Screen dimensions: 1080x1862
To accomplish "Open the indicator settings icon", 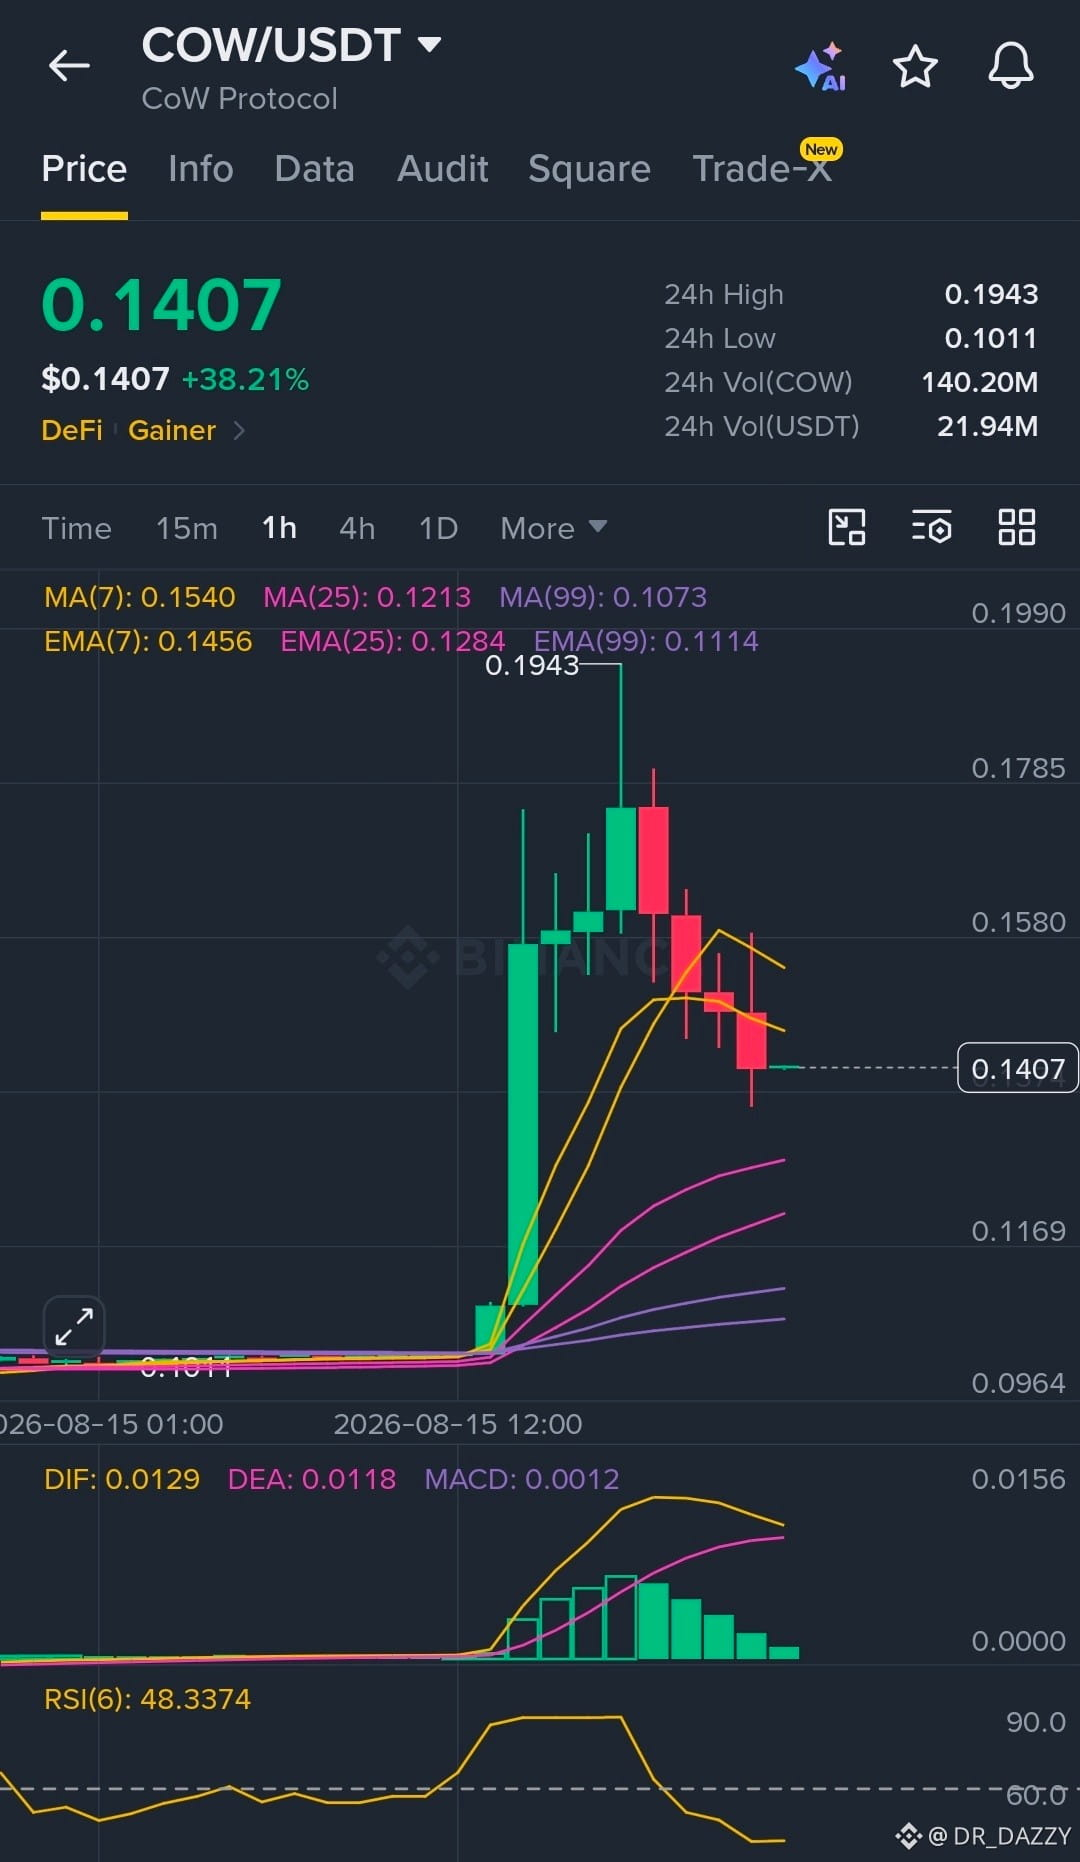I will click(932, 527).
